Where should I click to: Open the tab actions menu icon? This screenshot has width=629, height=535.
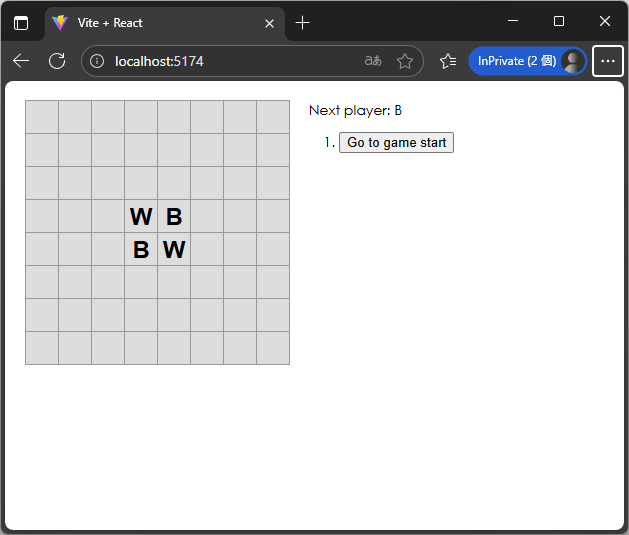point(21,22)
